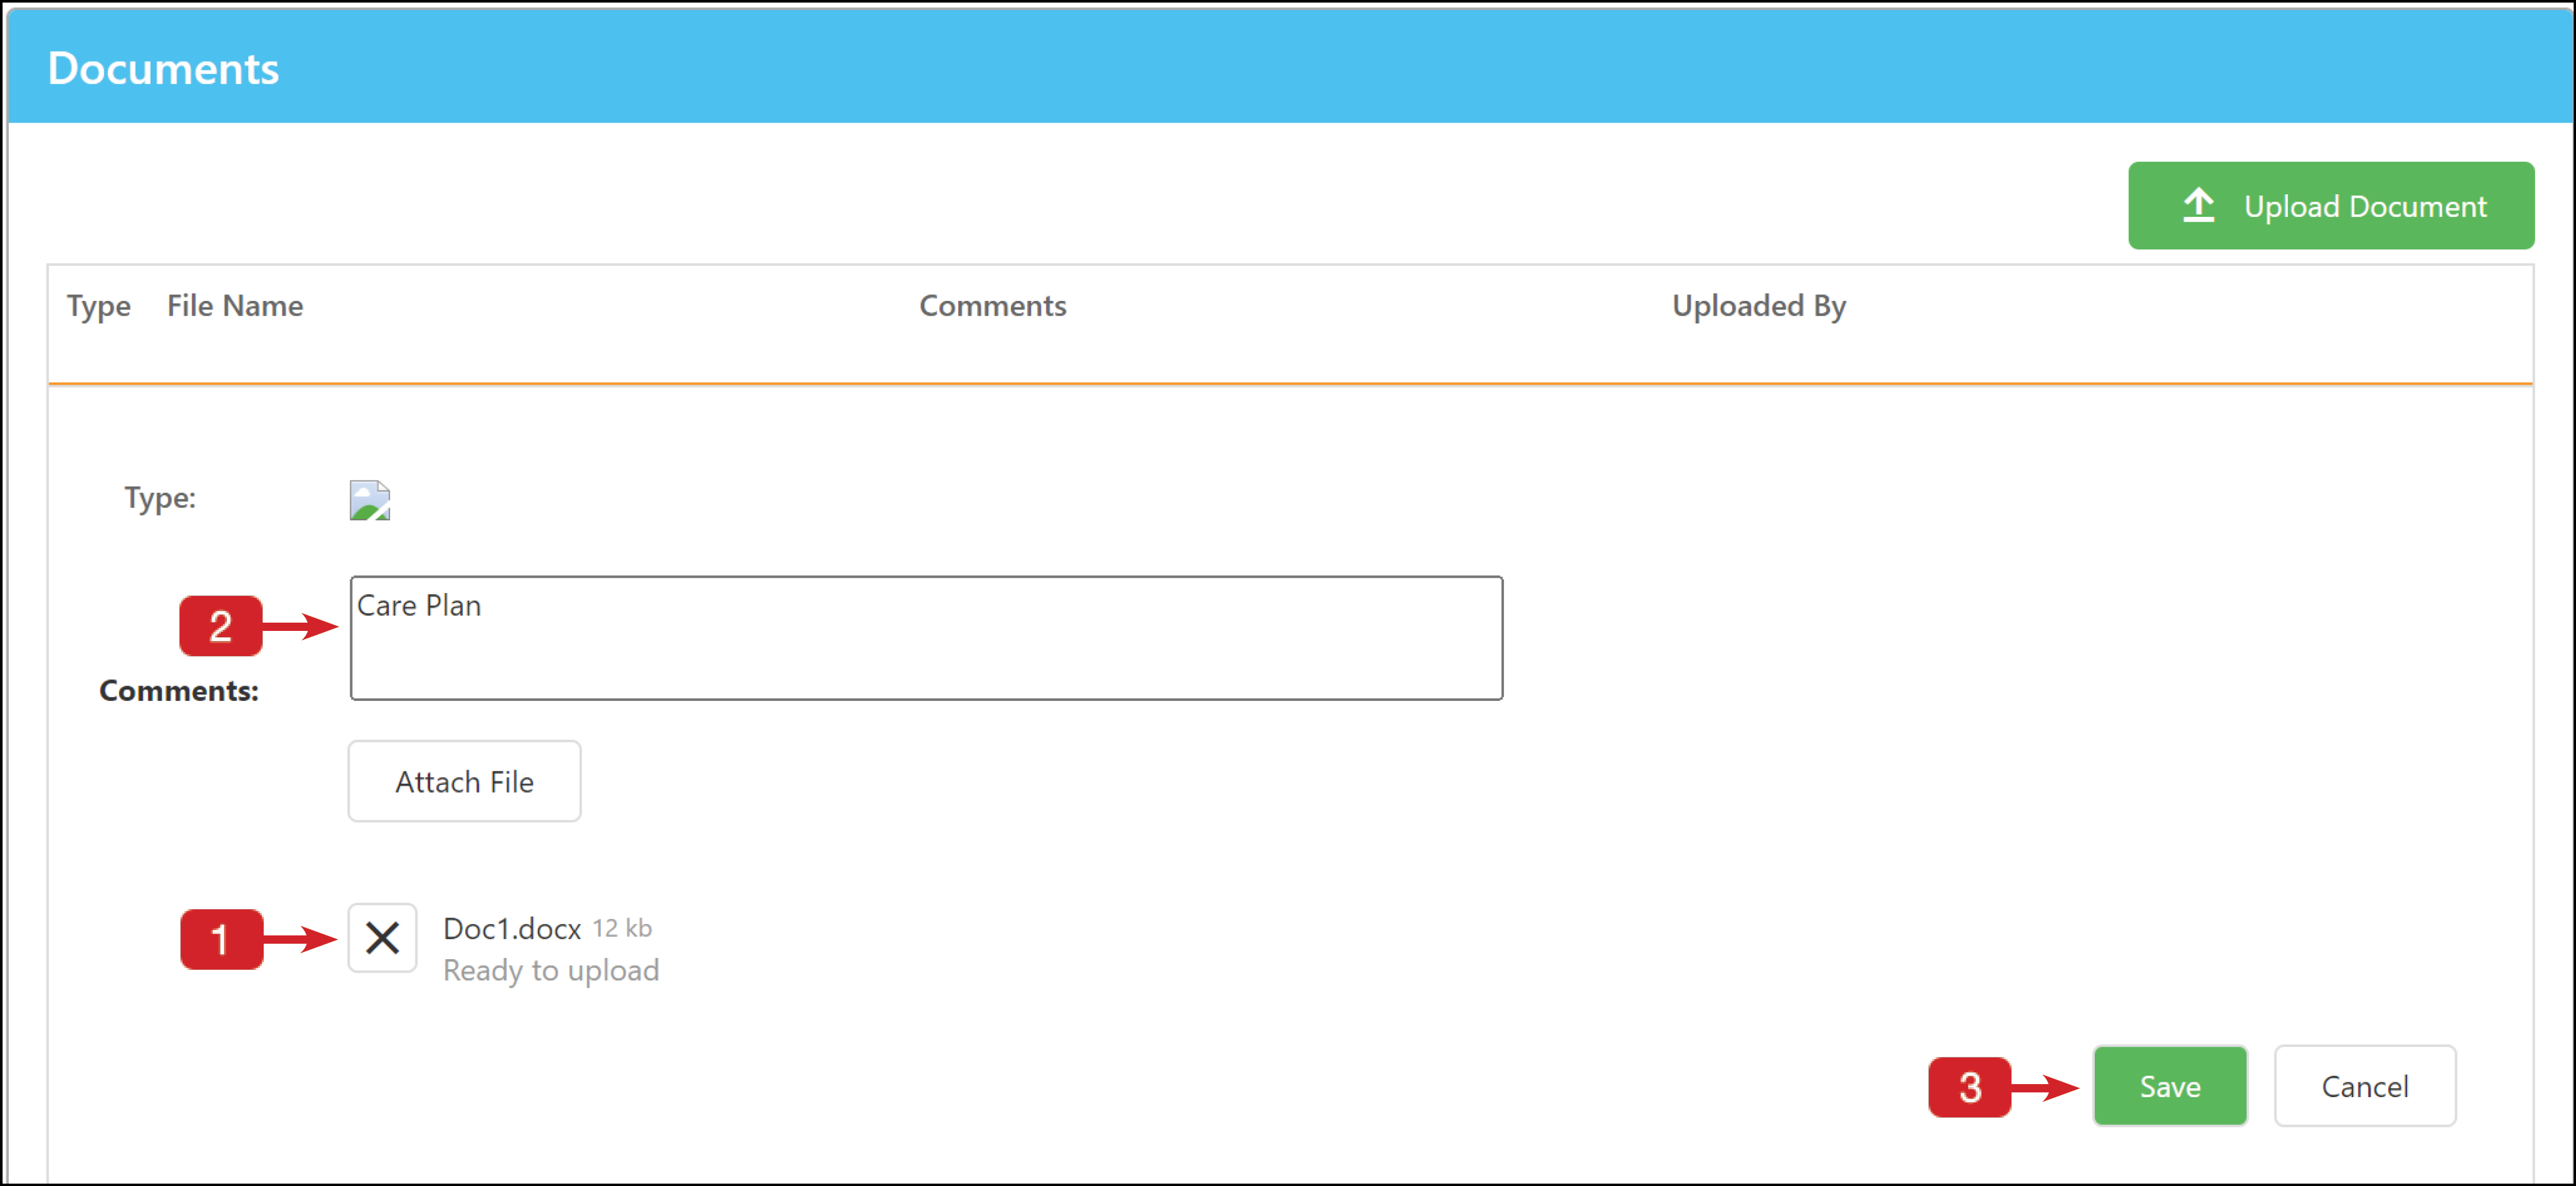Screen dimensions: 2576x1186
Task: Click the Doc1.docx file name
Action: (512, 928)
